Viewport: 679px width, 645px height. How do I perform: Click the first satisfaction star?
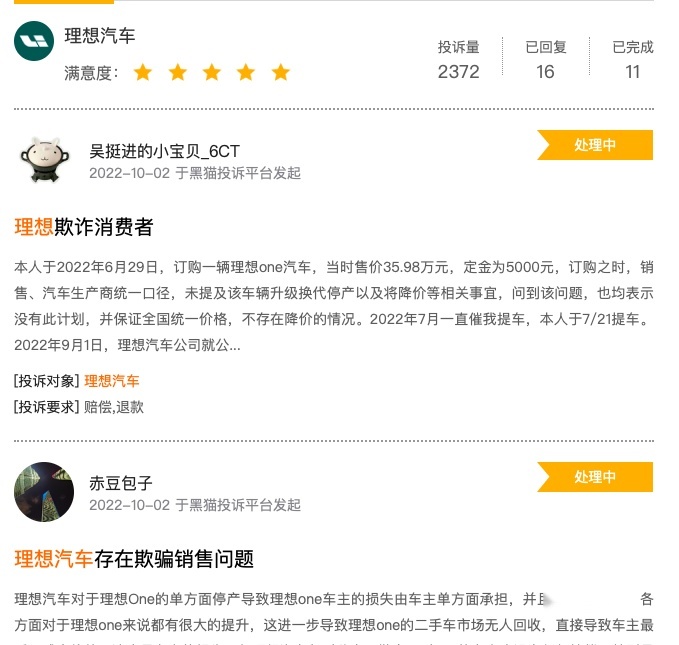coord(143,72)
